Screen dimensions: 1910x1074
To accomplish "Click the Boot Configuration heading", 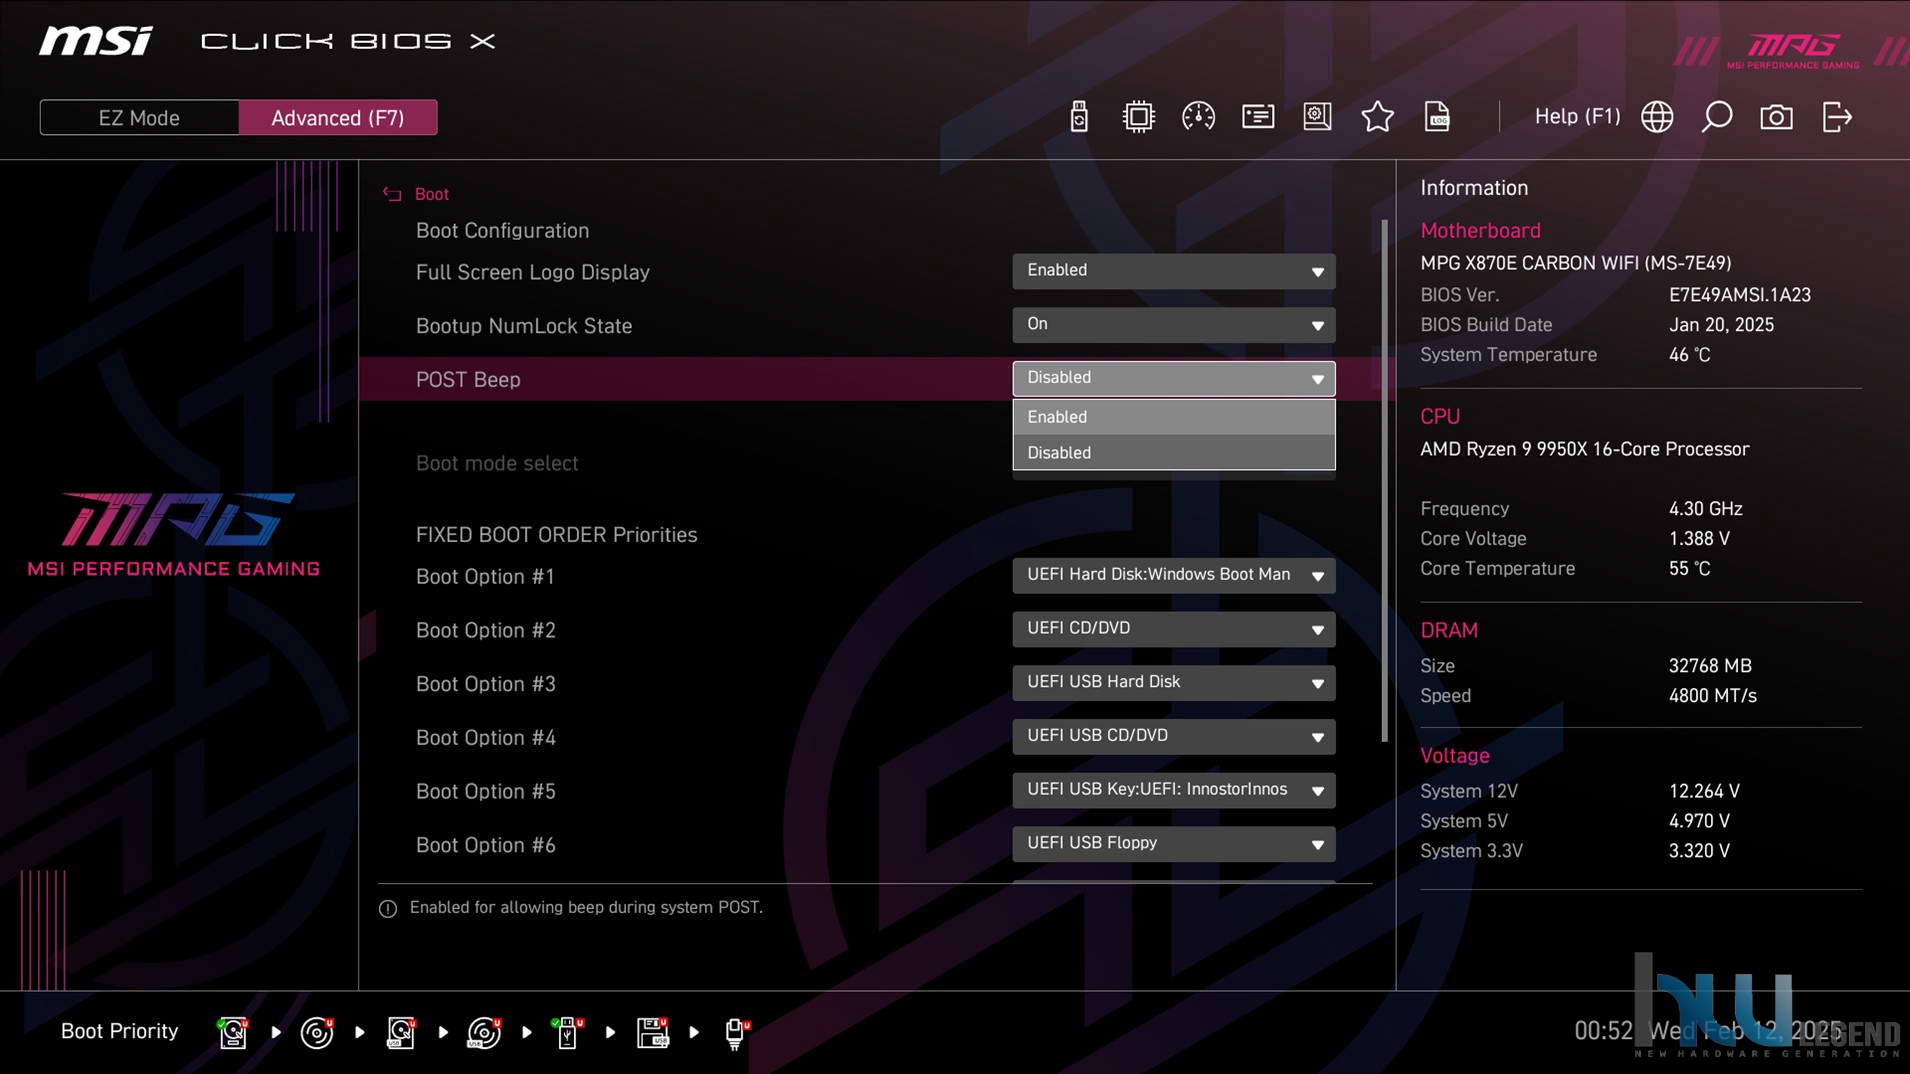I will click(502, 231).
